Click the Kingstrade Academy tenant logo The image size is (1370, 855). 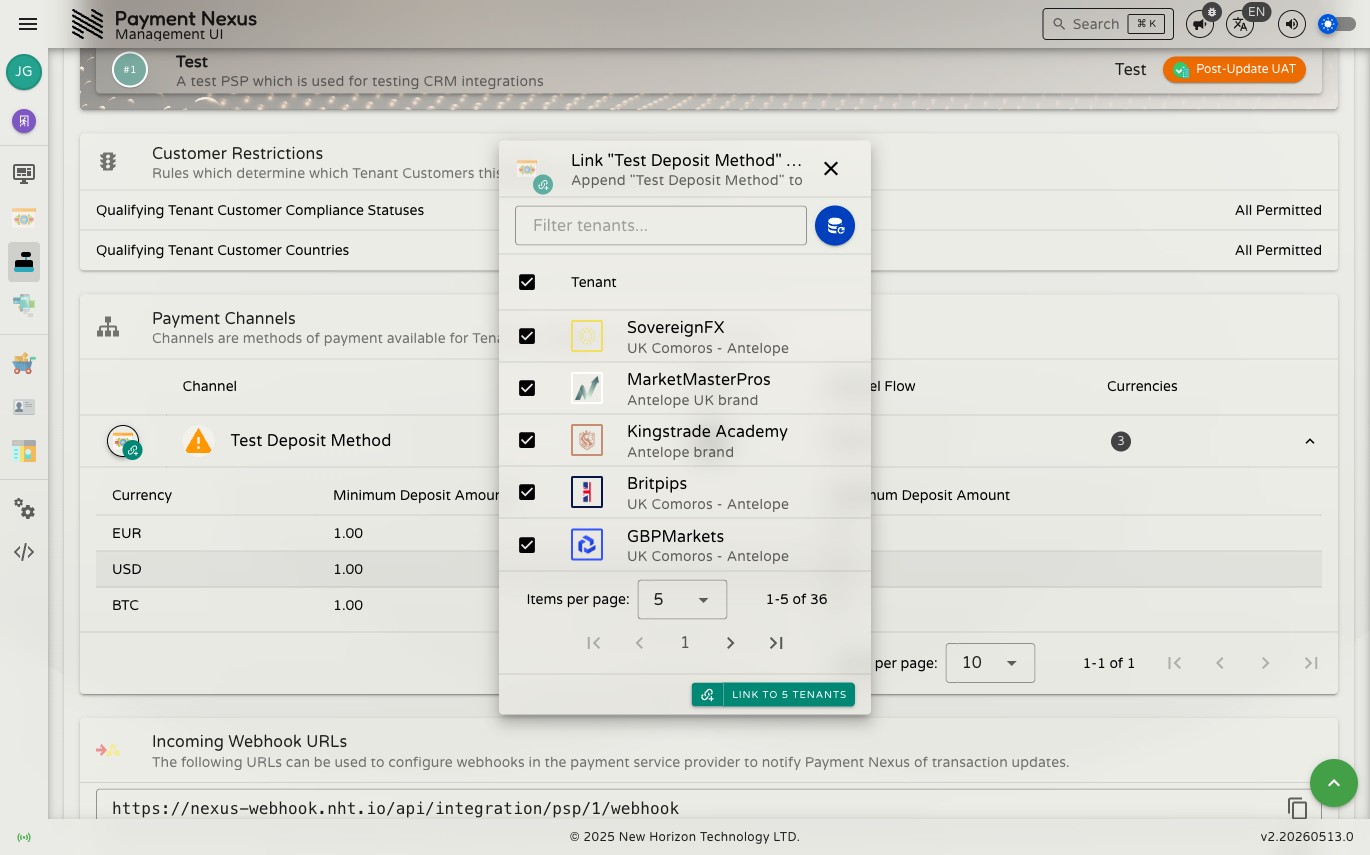click(587, 440)
